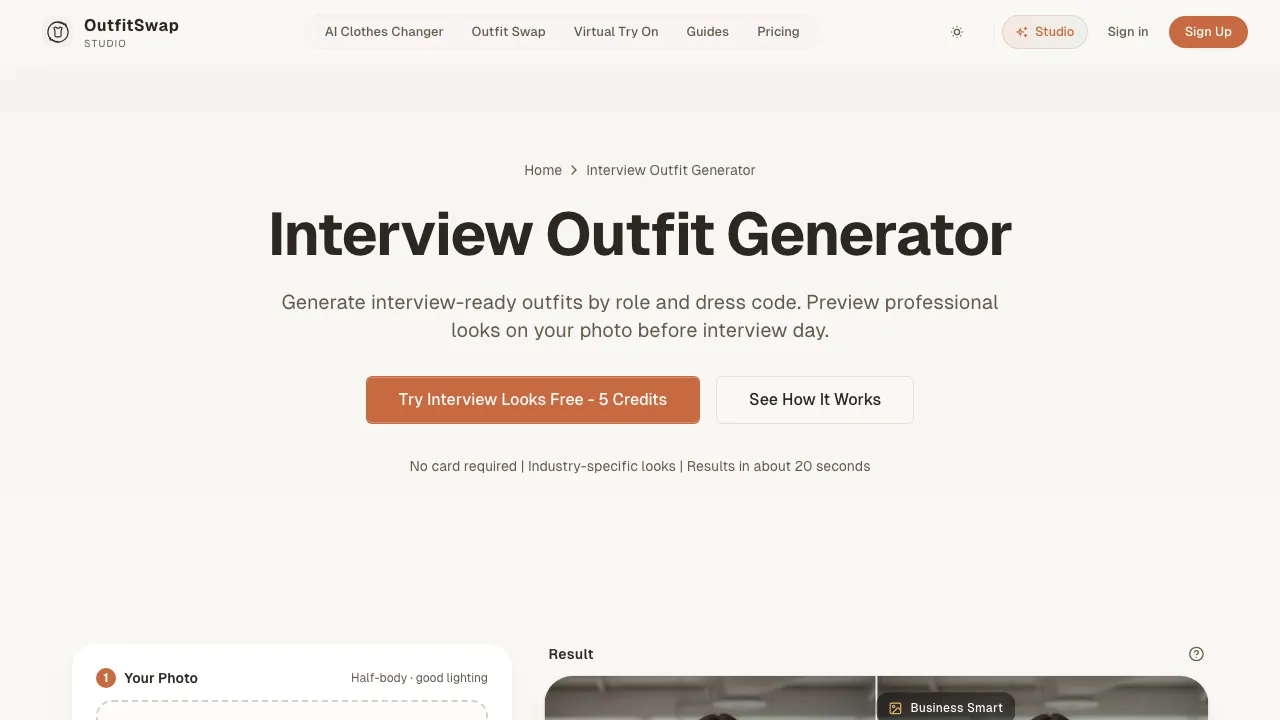The image size is (1280, 720).
Task: Click the photo upload dropzone area
Action: click(292, 711)
